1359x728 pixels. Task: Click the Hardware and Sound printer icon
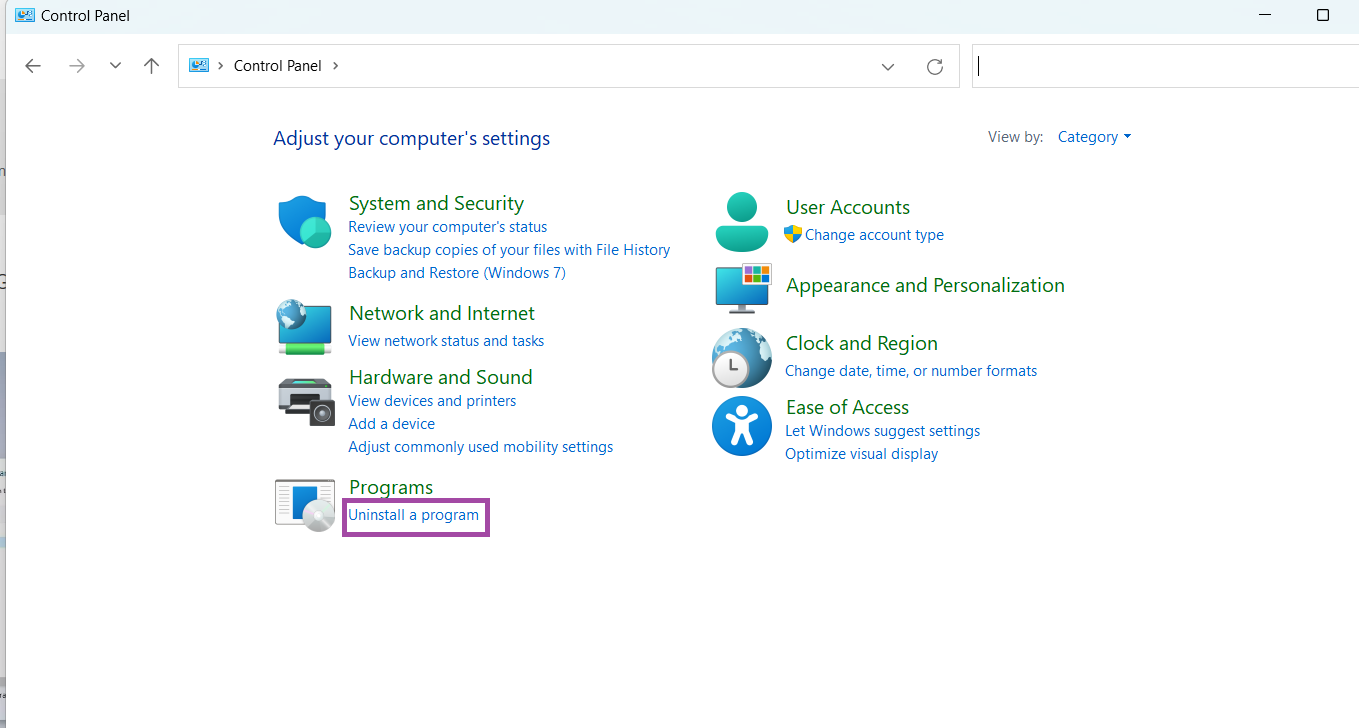[x=305, y=400]
